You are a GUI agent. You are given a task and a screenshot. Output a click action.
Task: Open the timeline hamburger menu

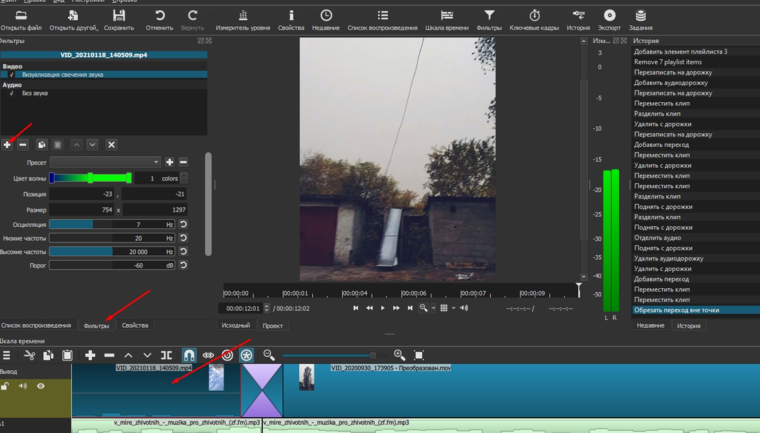pyautogui.click(x=7, y=355)
